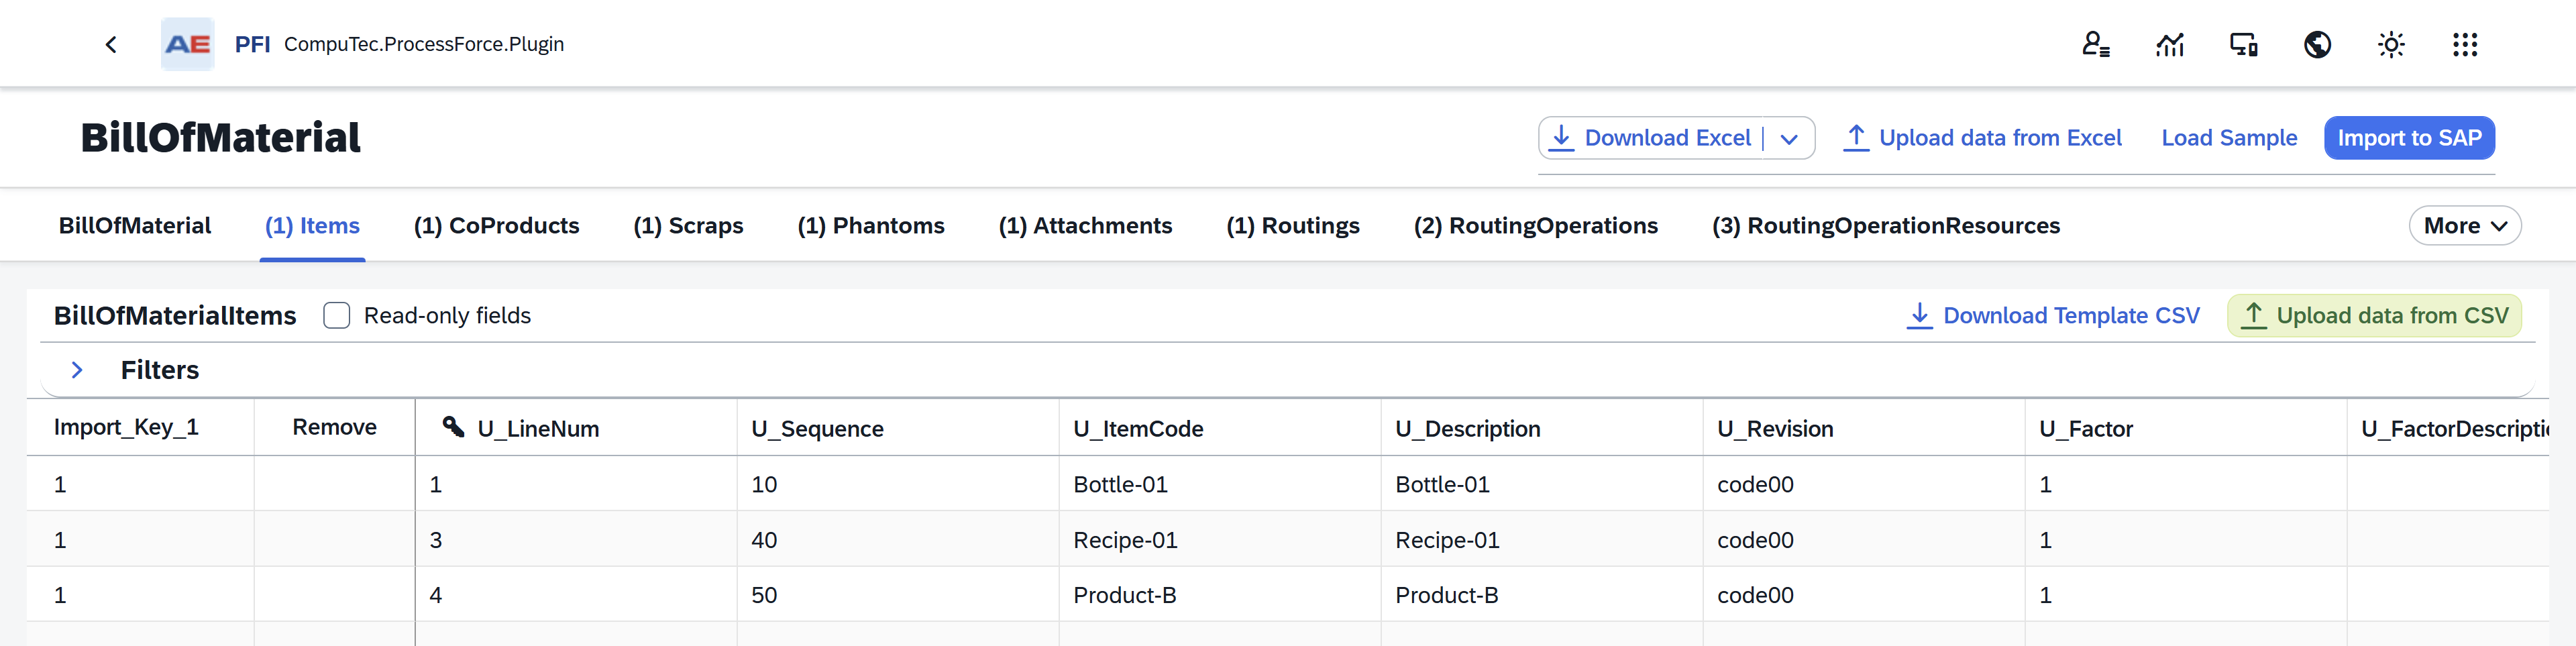2576x646 pixels.
Task: Click Upload data from Excel
Action: (1983, 138)
